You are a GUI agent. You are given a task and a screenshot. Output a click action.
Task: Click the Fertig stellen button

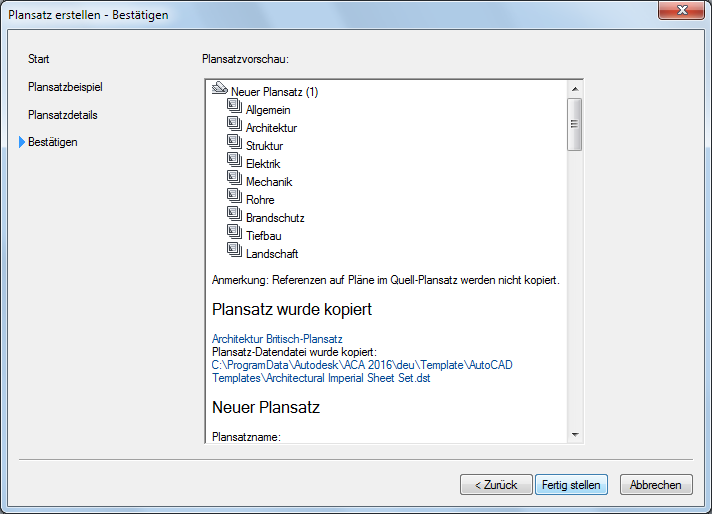click(571, 485)
